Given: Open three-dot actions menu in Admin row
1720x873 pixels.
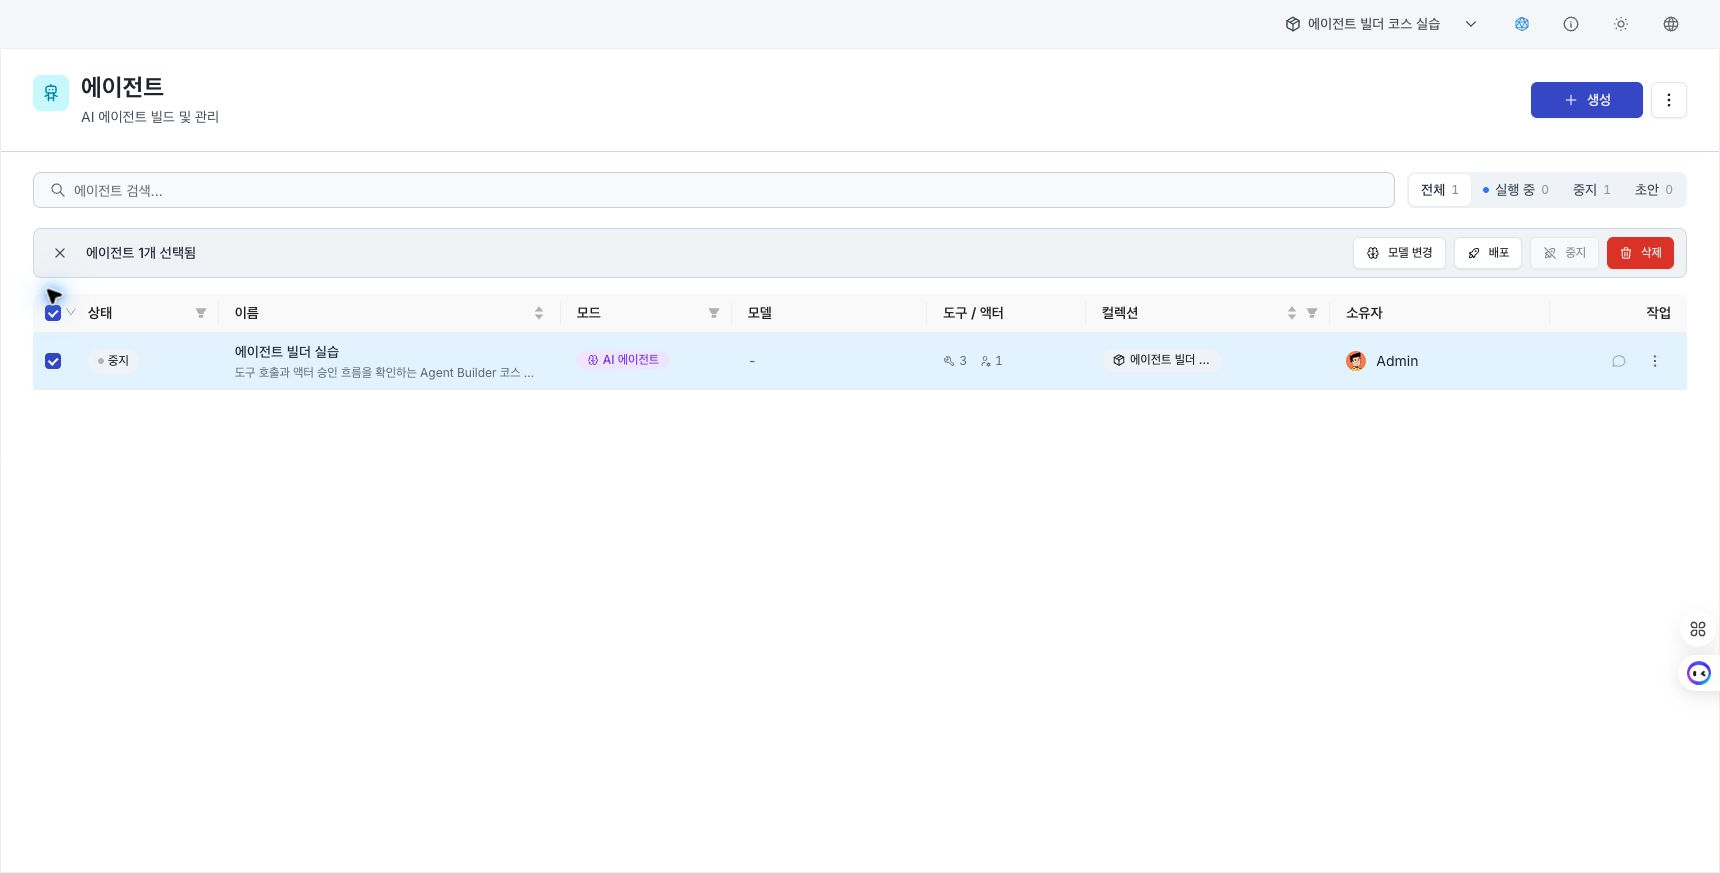Looking at the screenshot, I should tap(1655, 361).
